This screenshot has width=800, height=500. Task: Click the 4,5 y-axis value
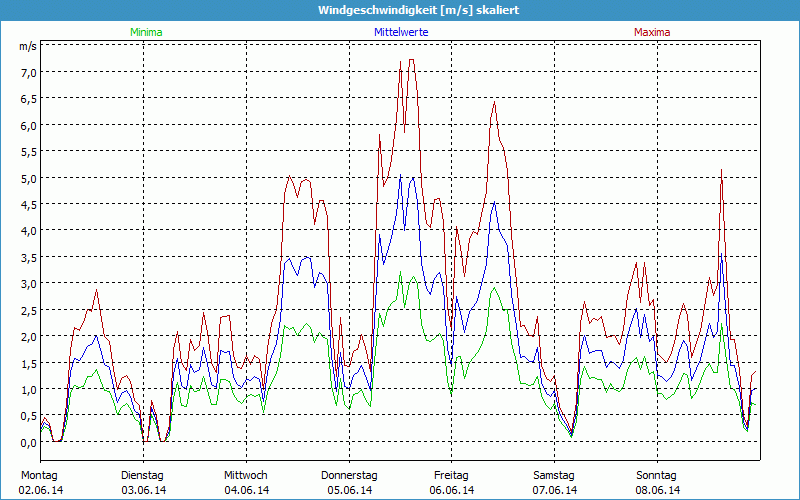[29, 205]
